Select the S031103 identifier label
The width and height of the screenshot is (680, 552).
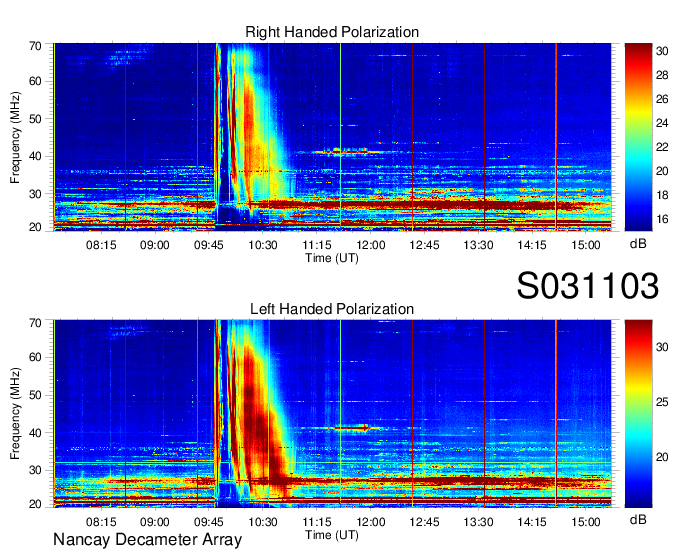point(588,285)
